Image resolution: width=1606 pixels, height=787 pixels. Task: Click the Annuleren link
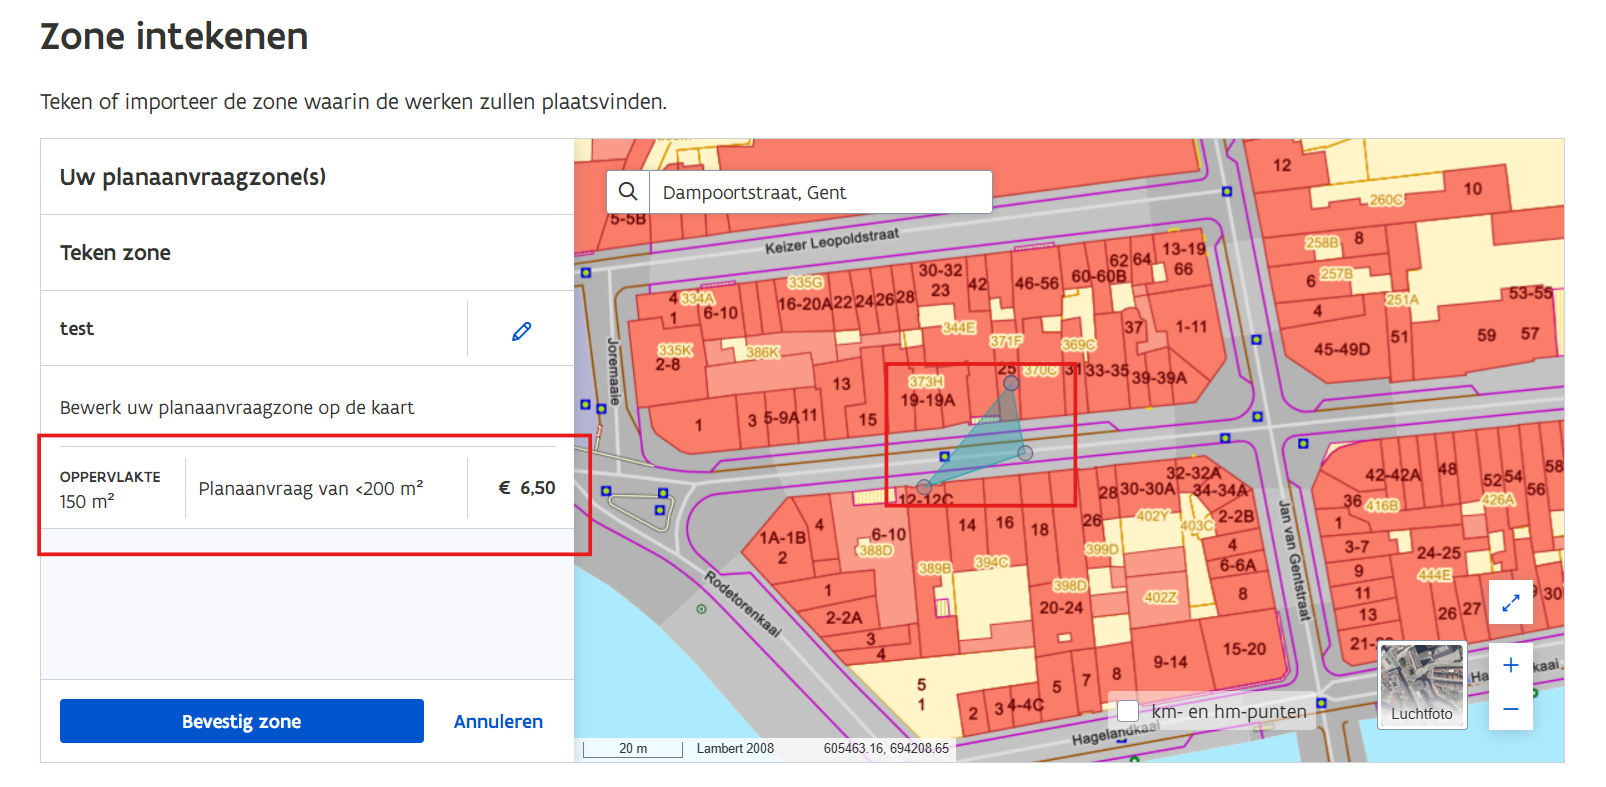click(498, 721)
